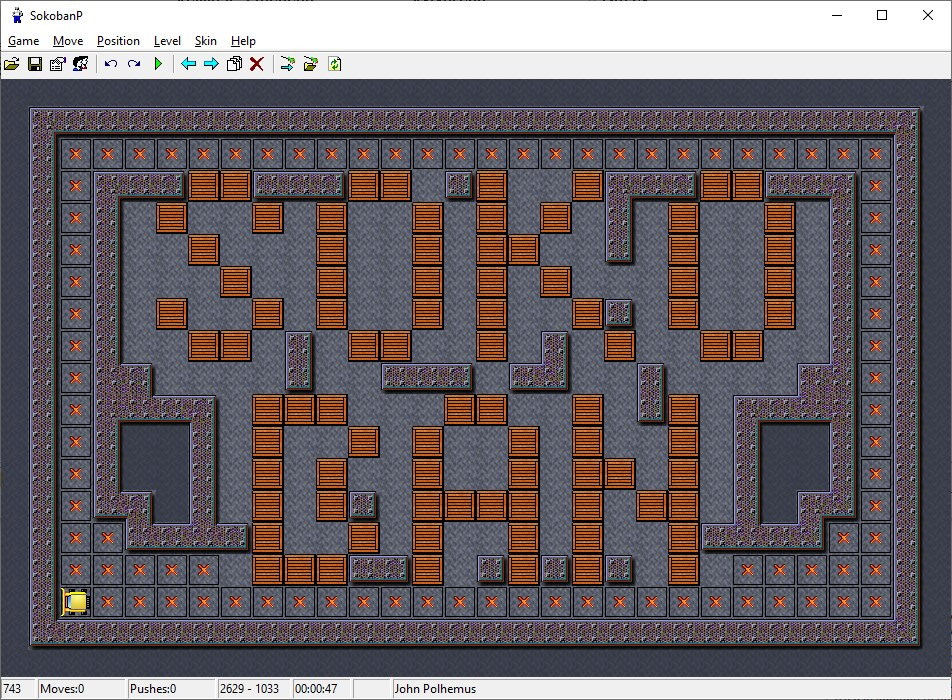
Task: Go to previous level with left arrow
Action: coord(188,64)
